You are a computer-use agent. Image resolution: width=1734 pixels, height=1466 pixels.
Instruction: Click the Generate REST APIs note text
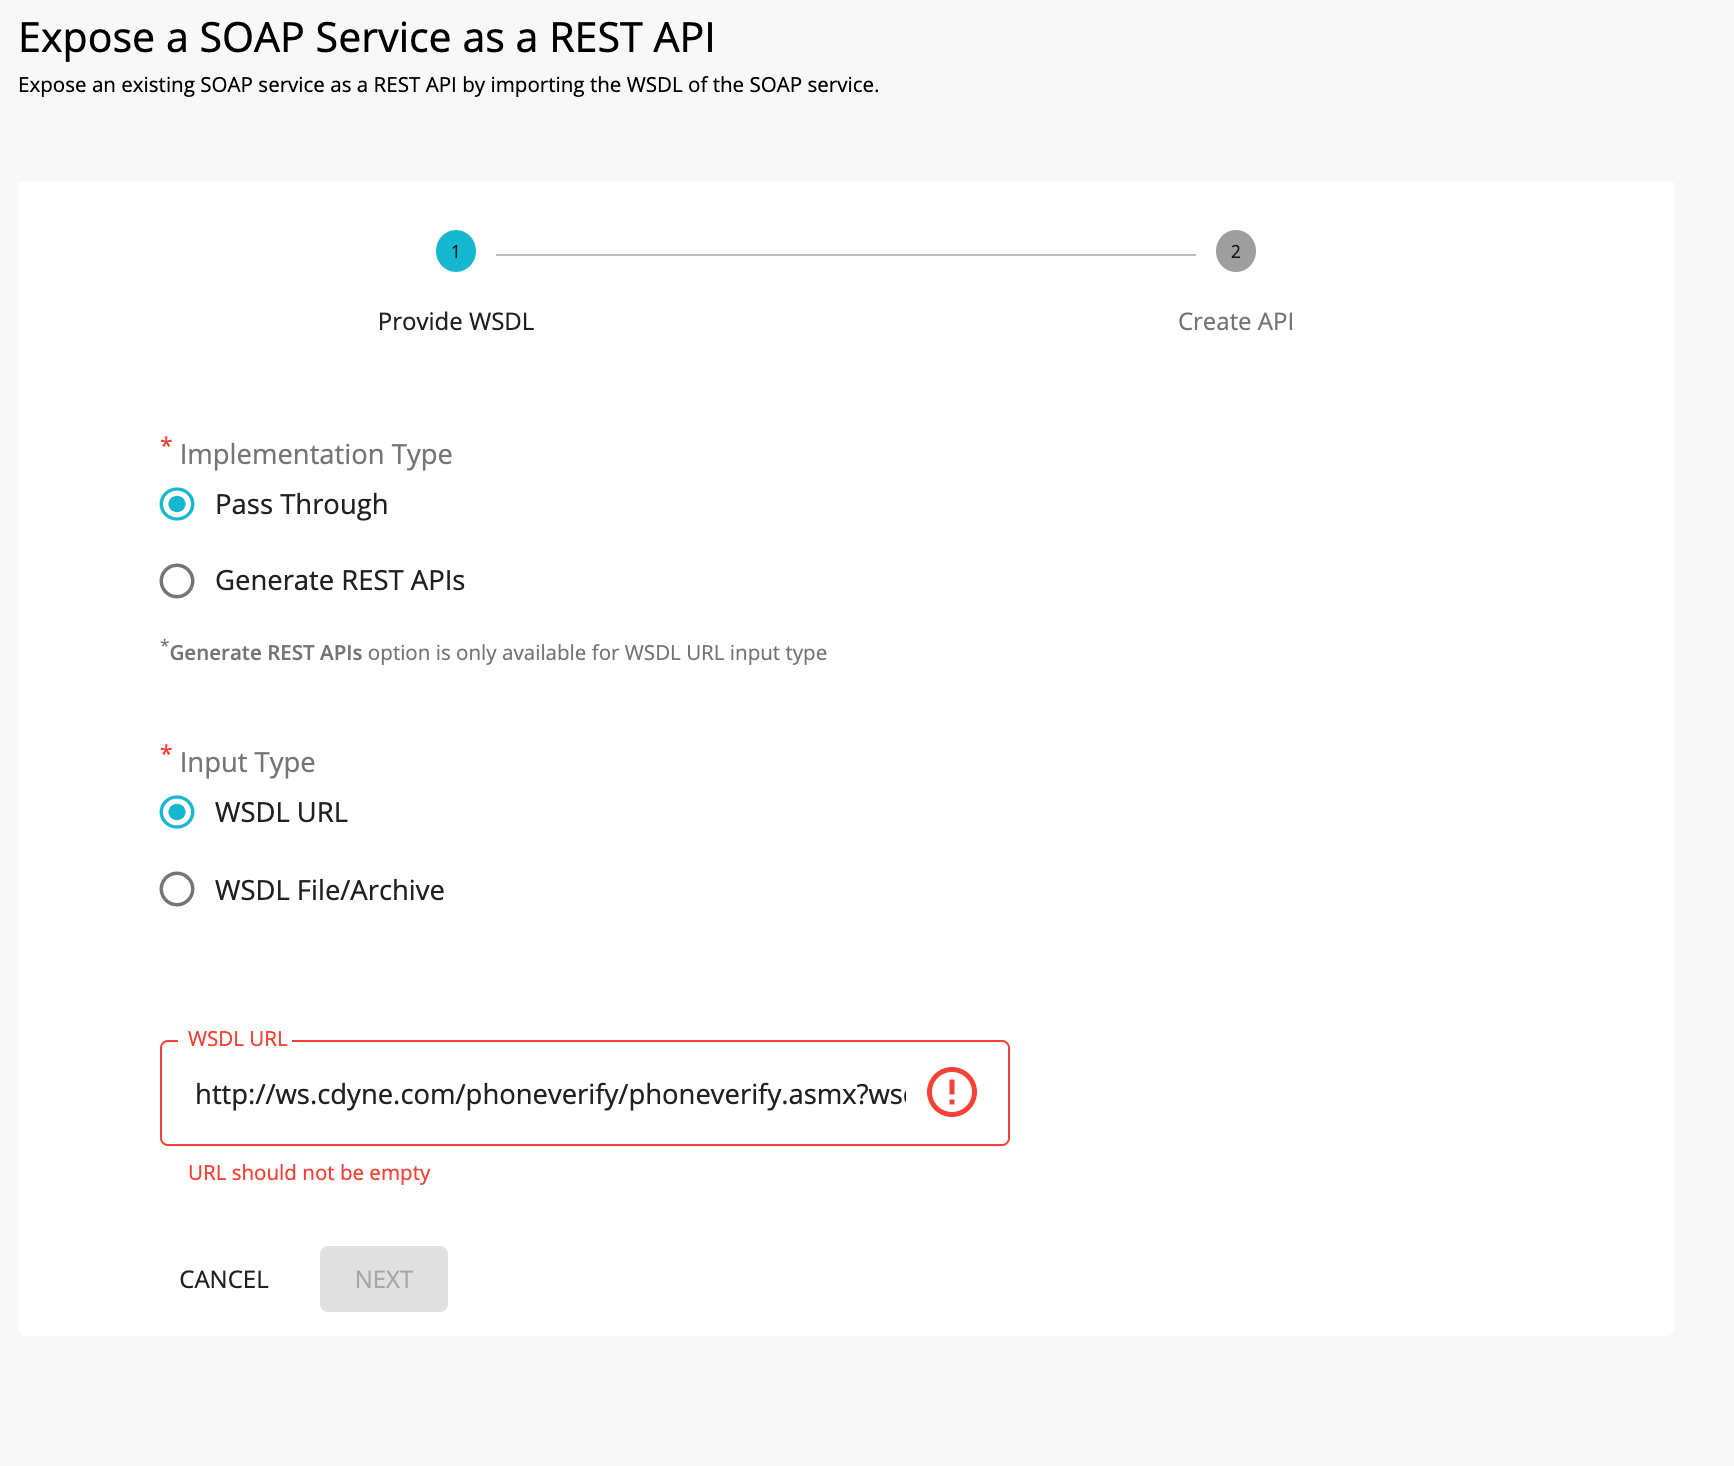click(x=492, y=651)
